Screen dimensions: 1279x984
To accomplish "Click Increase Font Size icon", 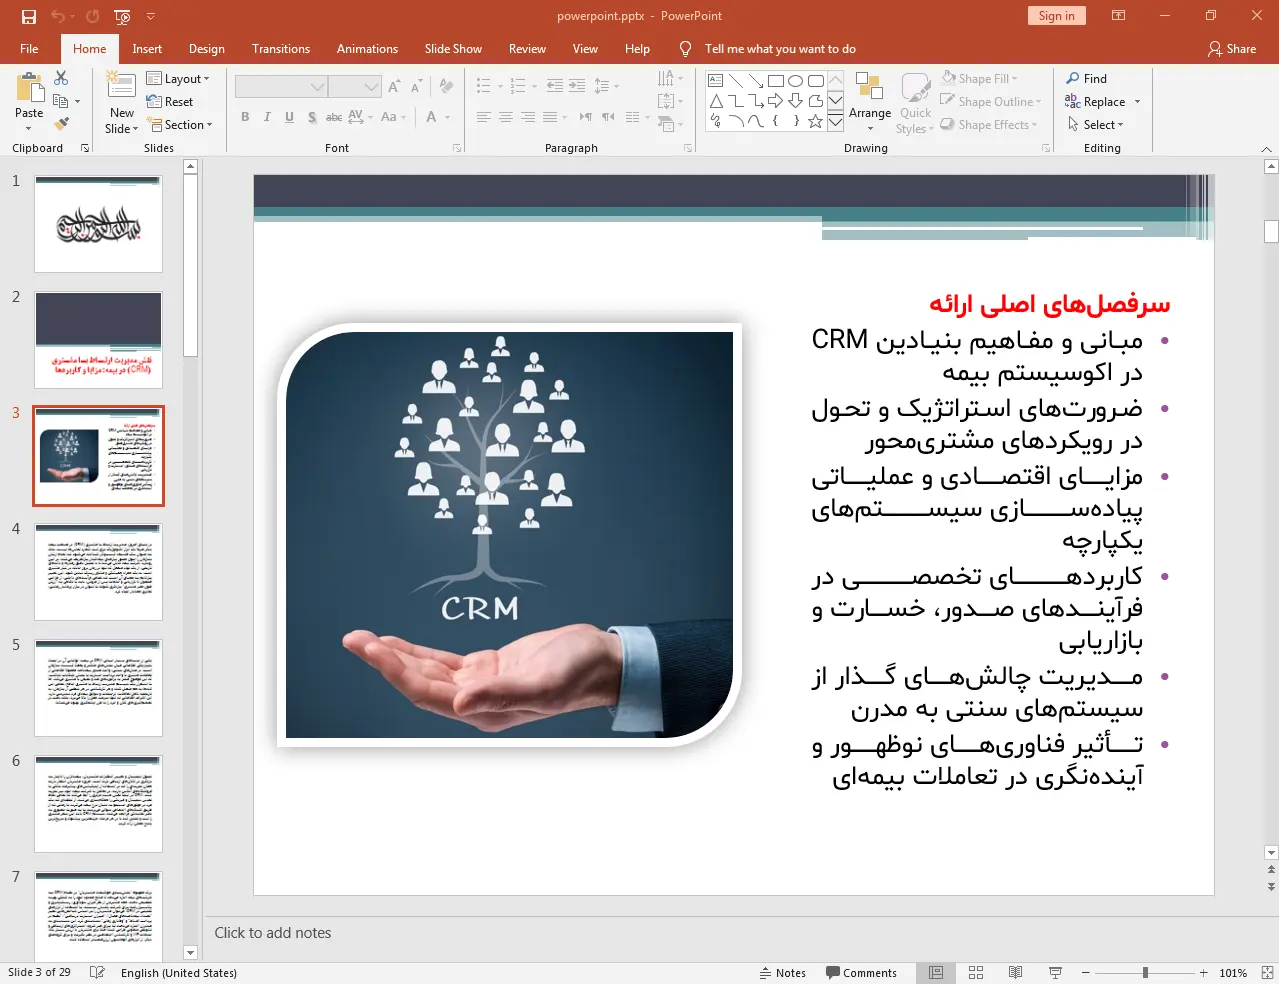I will (x=394, y=87).
